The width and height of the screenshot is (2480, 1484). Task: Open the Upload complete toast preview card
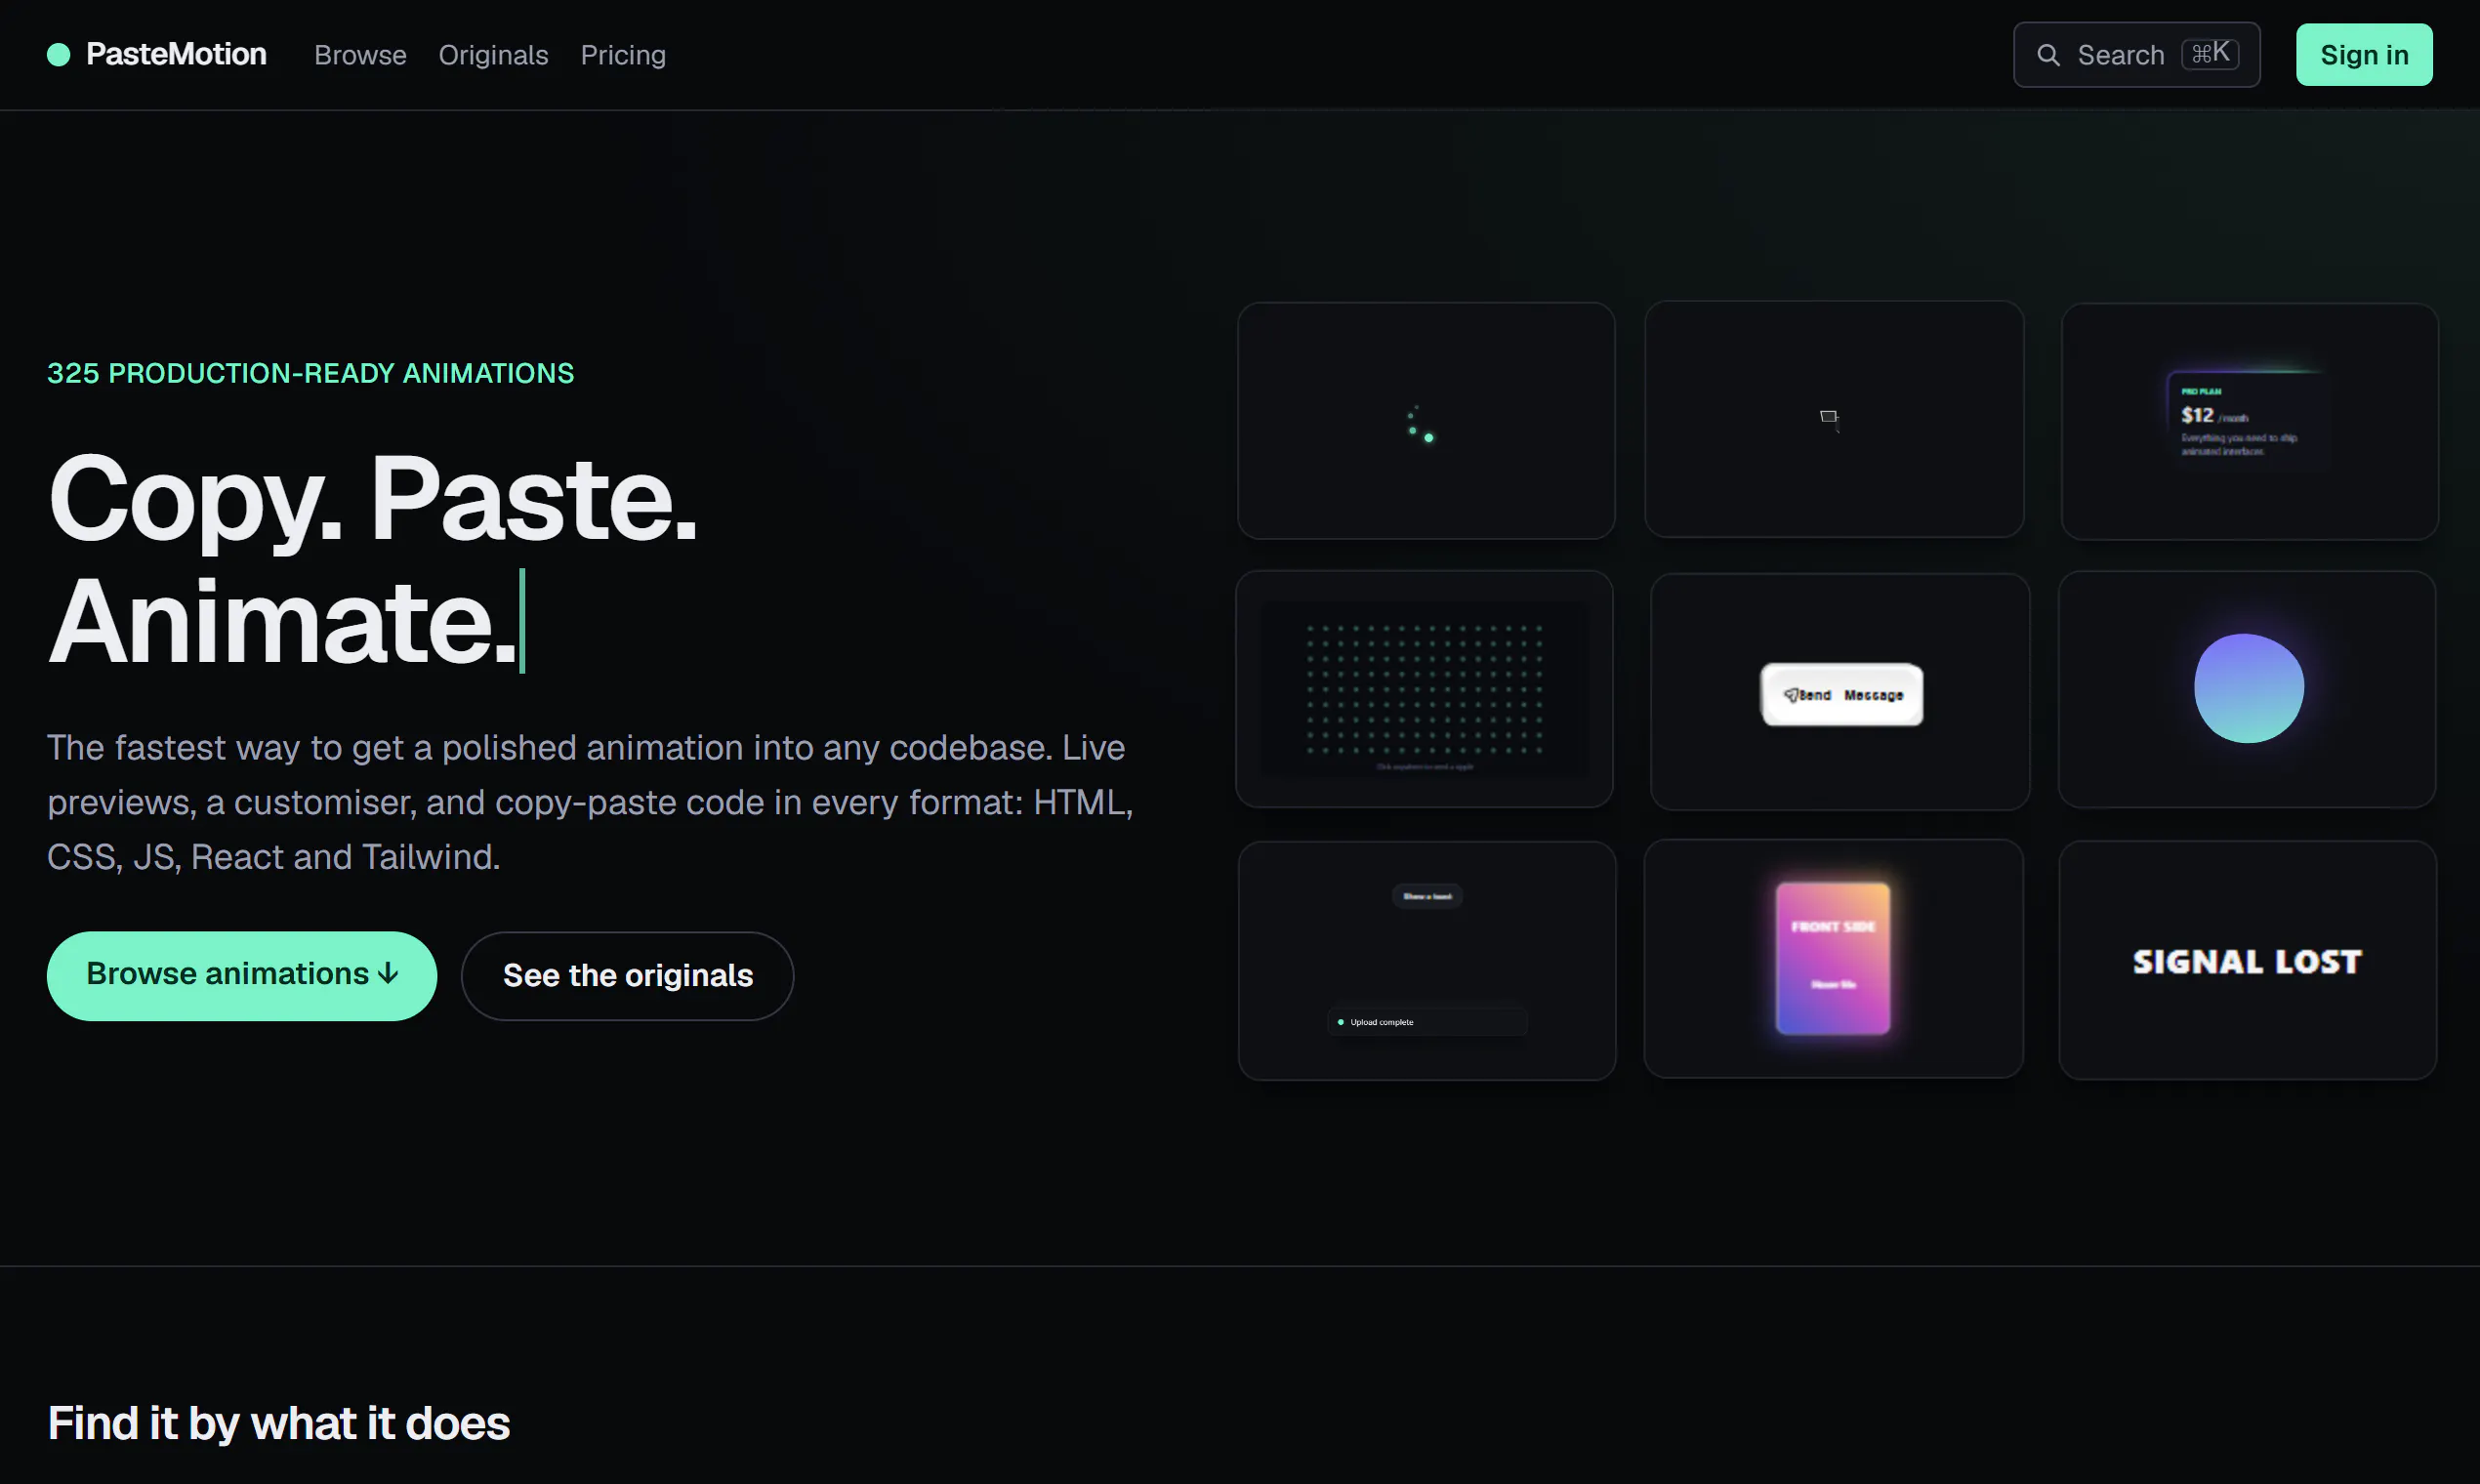pyautogui.click(x=1426, y=960)
